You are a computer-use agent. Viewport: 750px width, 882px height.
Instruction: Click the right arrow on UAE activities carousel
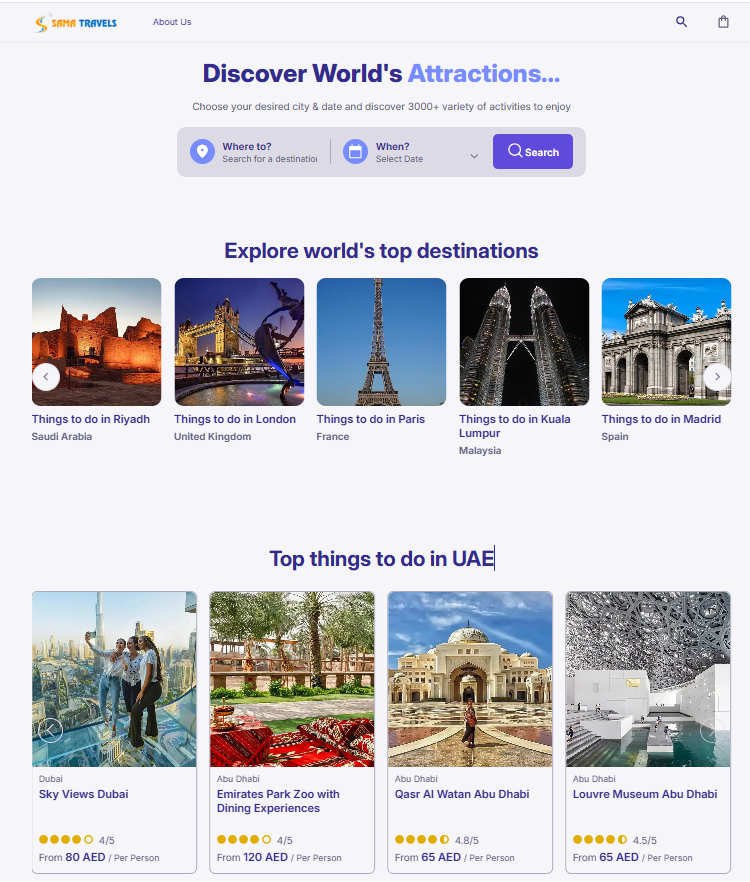pos(711,731)
